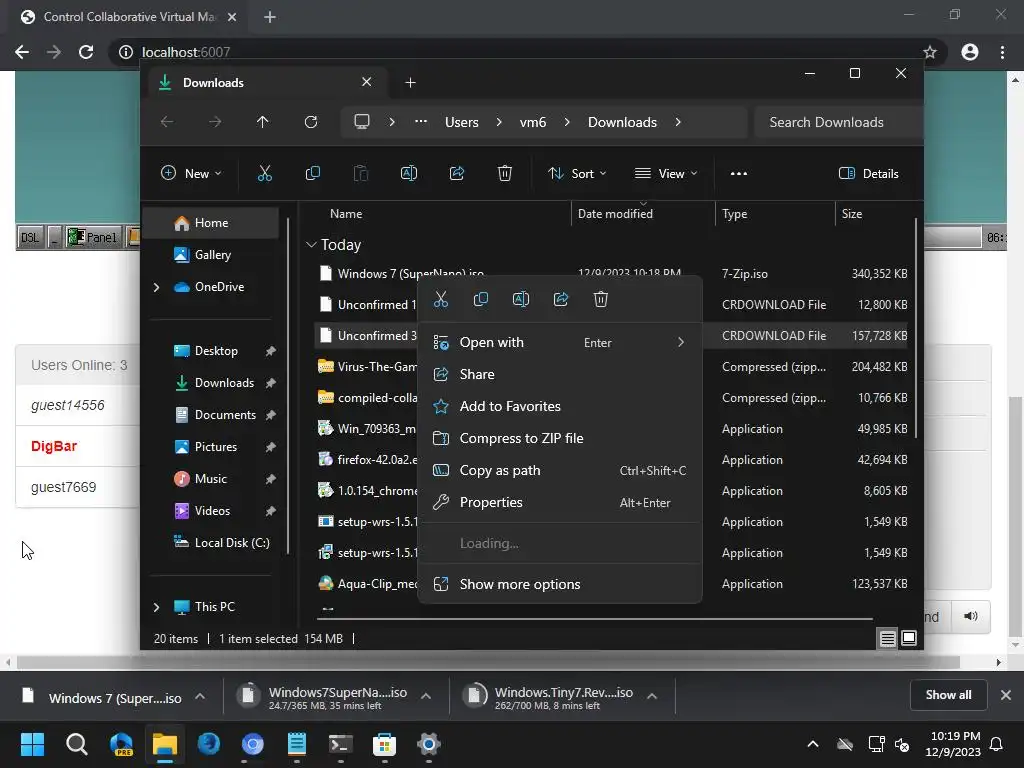Collapse the Today group
1024x768 pixels.
pyautogui.click(x=311, y=245)
